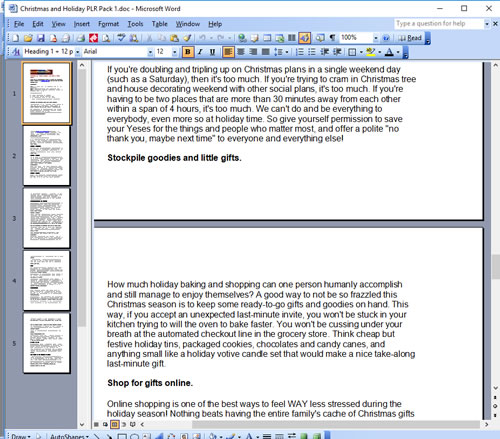Insert a table from the Standard toolbar
This screenshot has width=500, height=439.
tap(267, 38)
